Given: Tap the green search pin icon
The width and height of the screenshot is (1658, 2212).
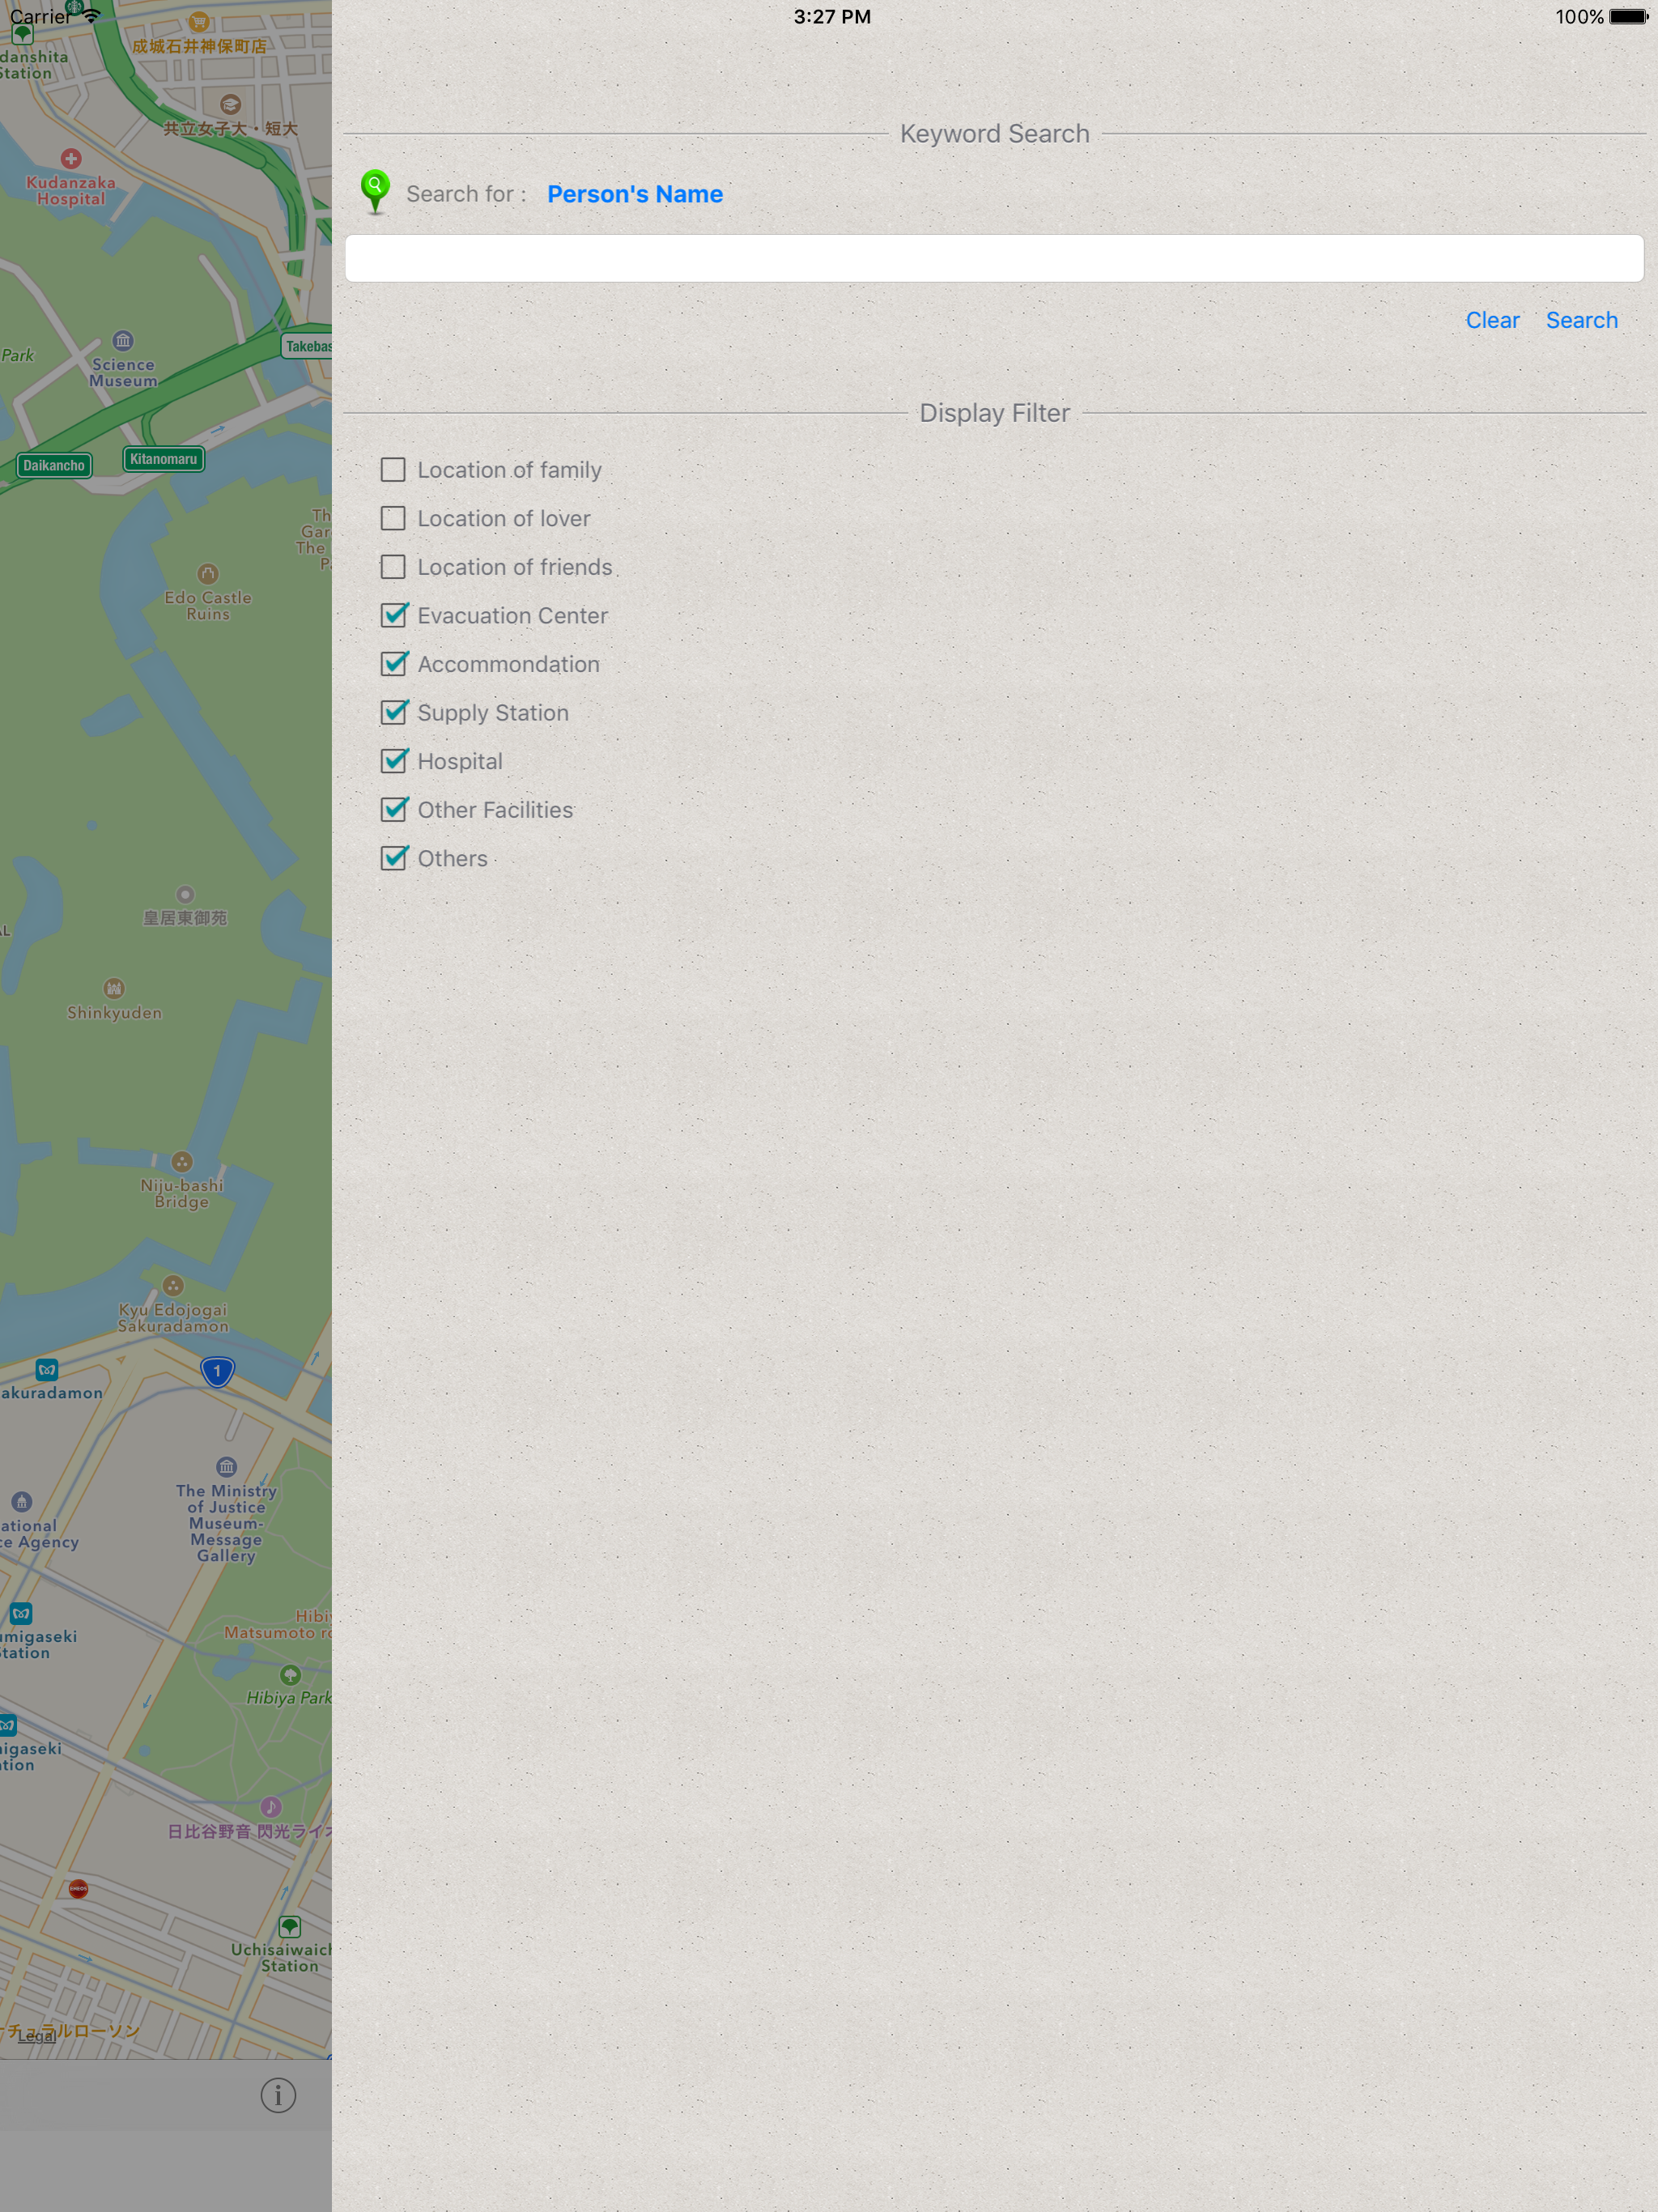Looking at the screenshot, I should point(375,191).
